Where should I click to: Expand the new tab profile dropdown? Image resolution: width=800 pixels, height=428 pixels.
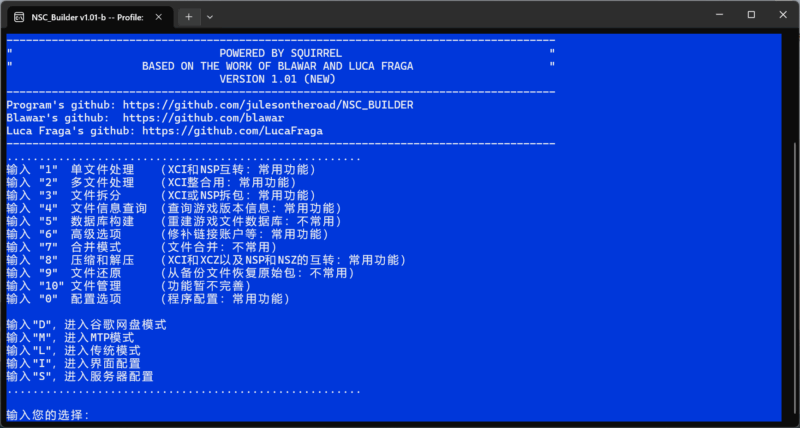pos(210,17)
